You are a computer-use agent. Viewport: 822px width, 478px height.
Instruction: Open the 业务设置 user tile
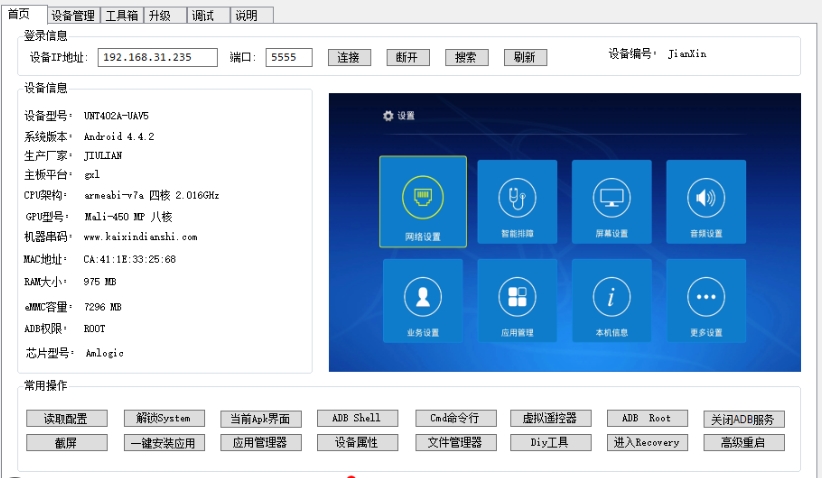point(423,301)
